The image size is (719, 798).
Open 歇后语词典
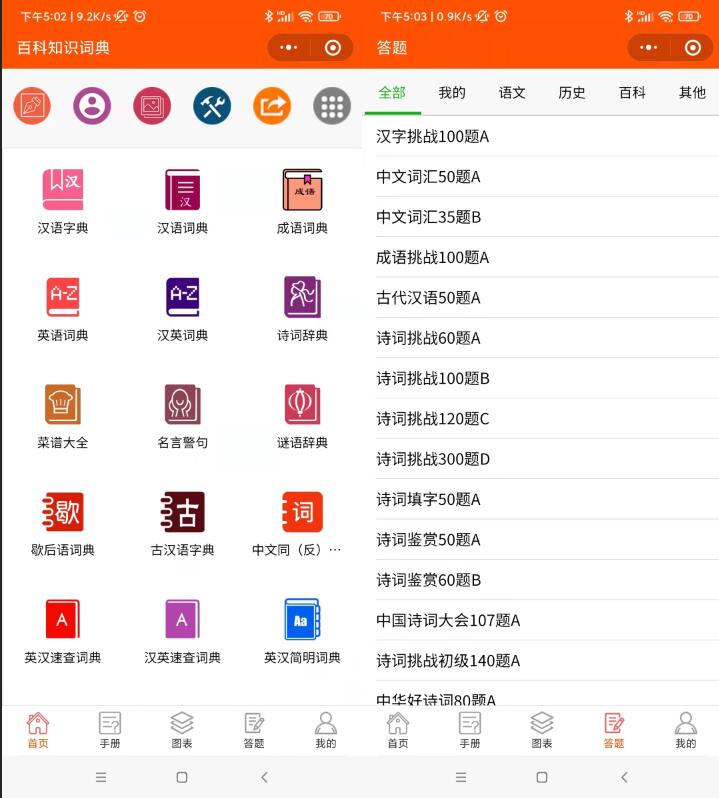tap(63, 524)
